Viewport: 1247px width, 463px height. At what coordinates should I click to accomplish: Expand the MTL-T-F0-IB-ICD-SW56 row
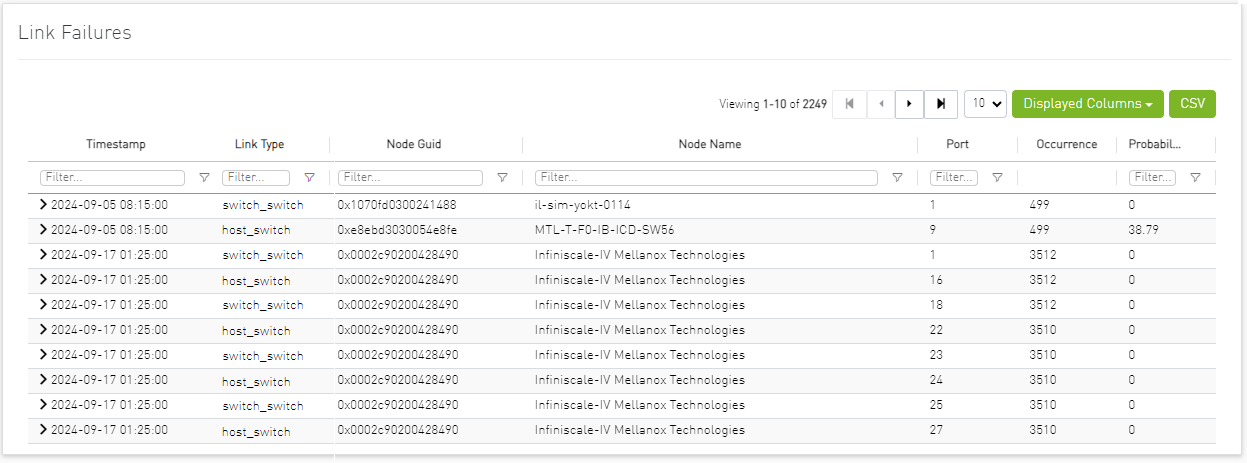pos(43,229)
